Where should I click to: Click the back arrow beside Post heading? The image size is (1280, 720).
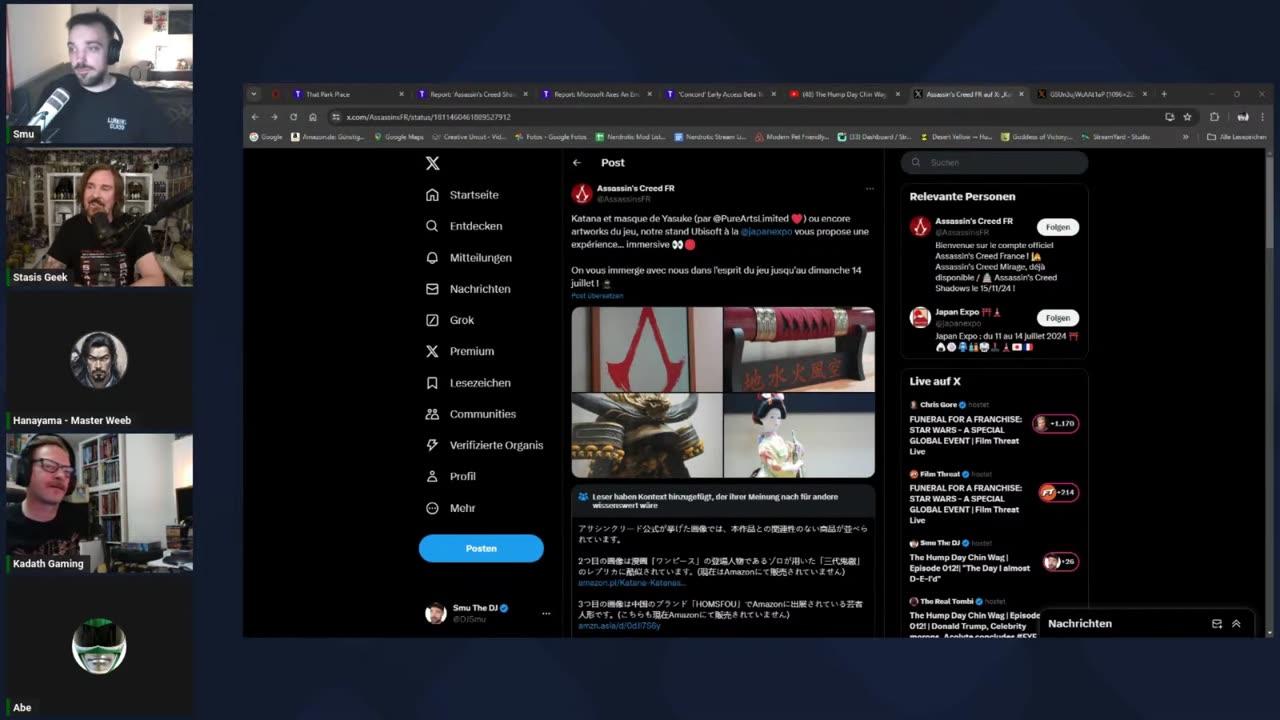pyautogui.click(x=577, y=162)
